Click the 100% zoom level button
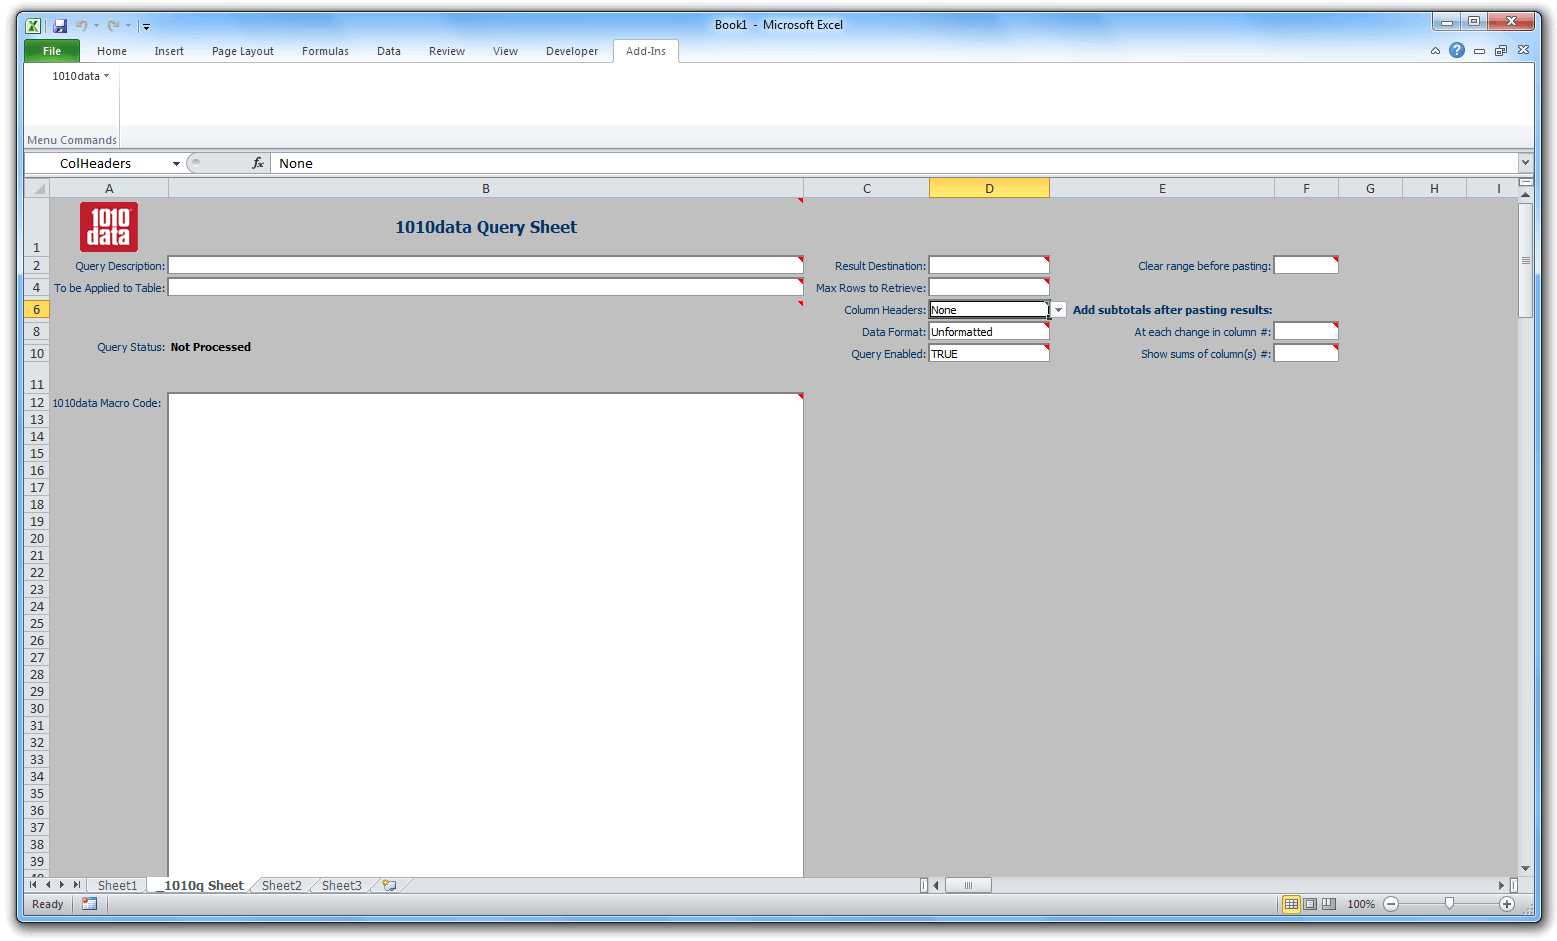The width and height of the screenshot is (1557, 941). 1361,904
